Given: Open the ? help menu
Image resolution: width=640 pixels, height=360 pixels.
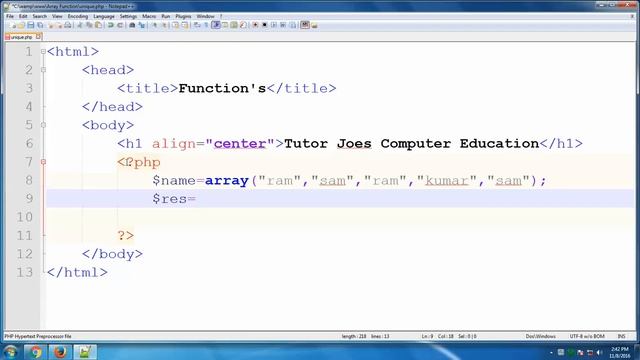Looking at the screenshot, I should (x=221, y=16).
